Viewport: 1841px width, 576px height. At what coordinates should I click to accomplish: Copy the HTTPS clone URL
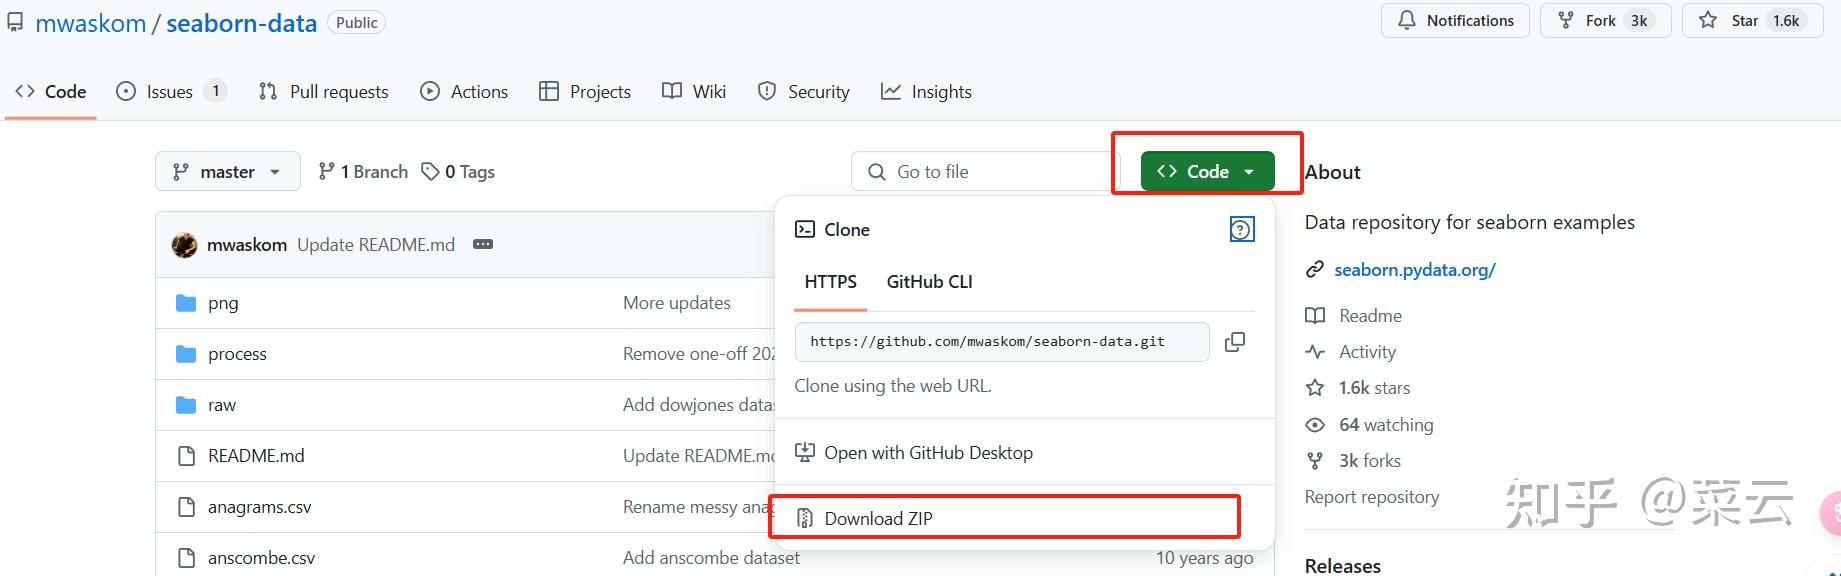point(1235,342)
